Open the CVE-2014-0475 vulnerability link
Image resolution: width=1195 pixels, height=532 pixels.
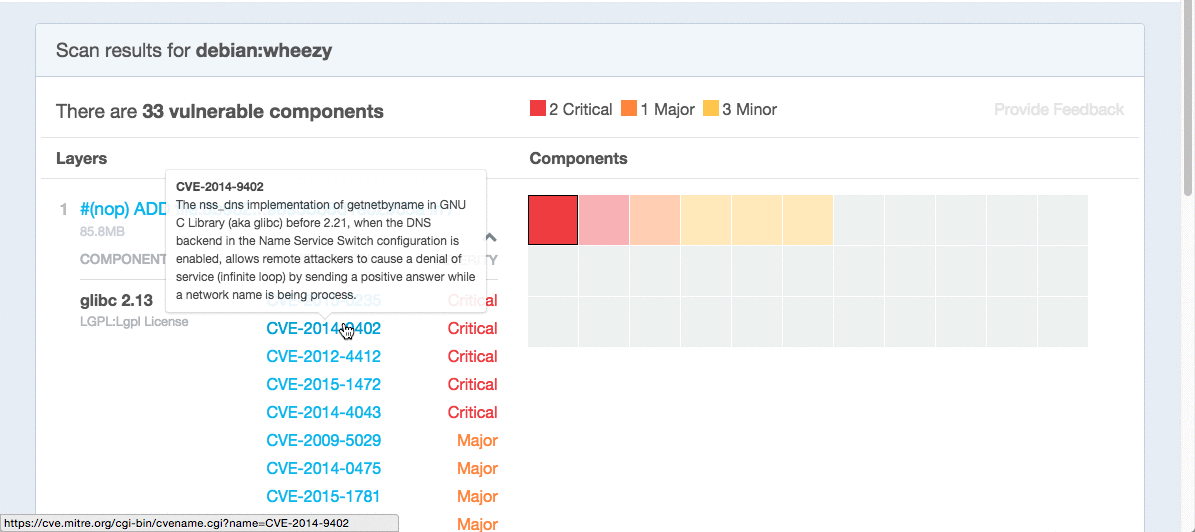[323, 469]
